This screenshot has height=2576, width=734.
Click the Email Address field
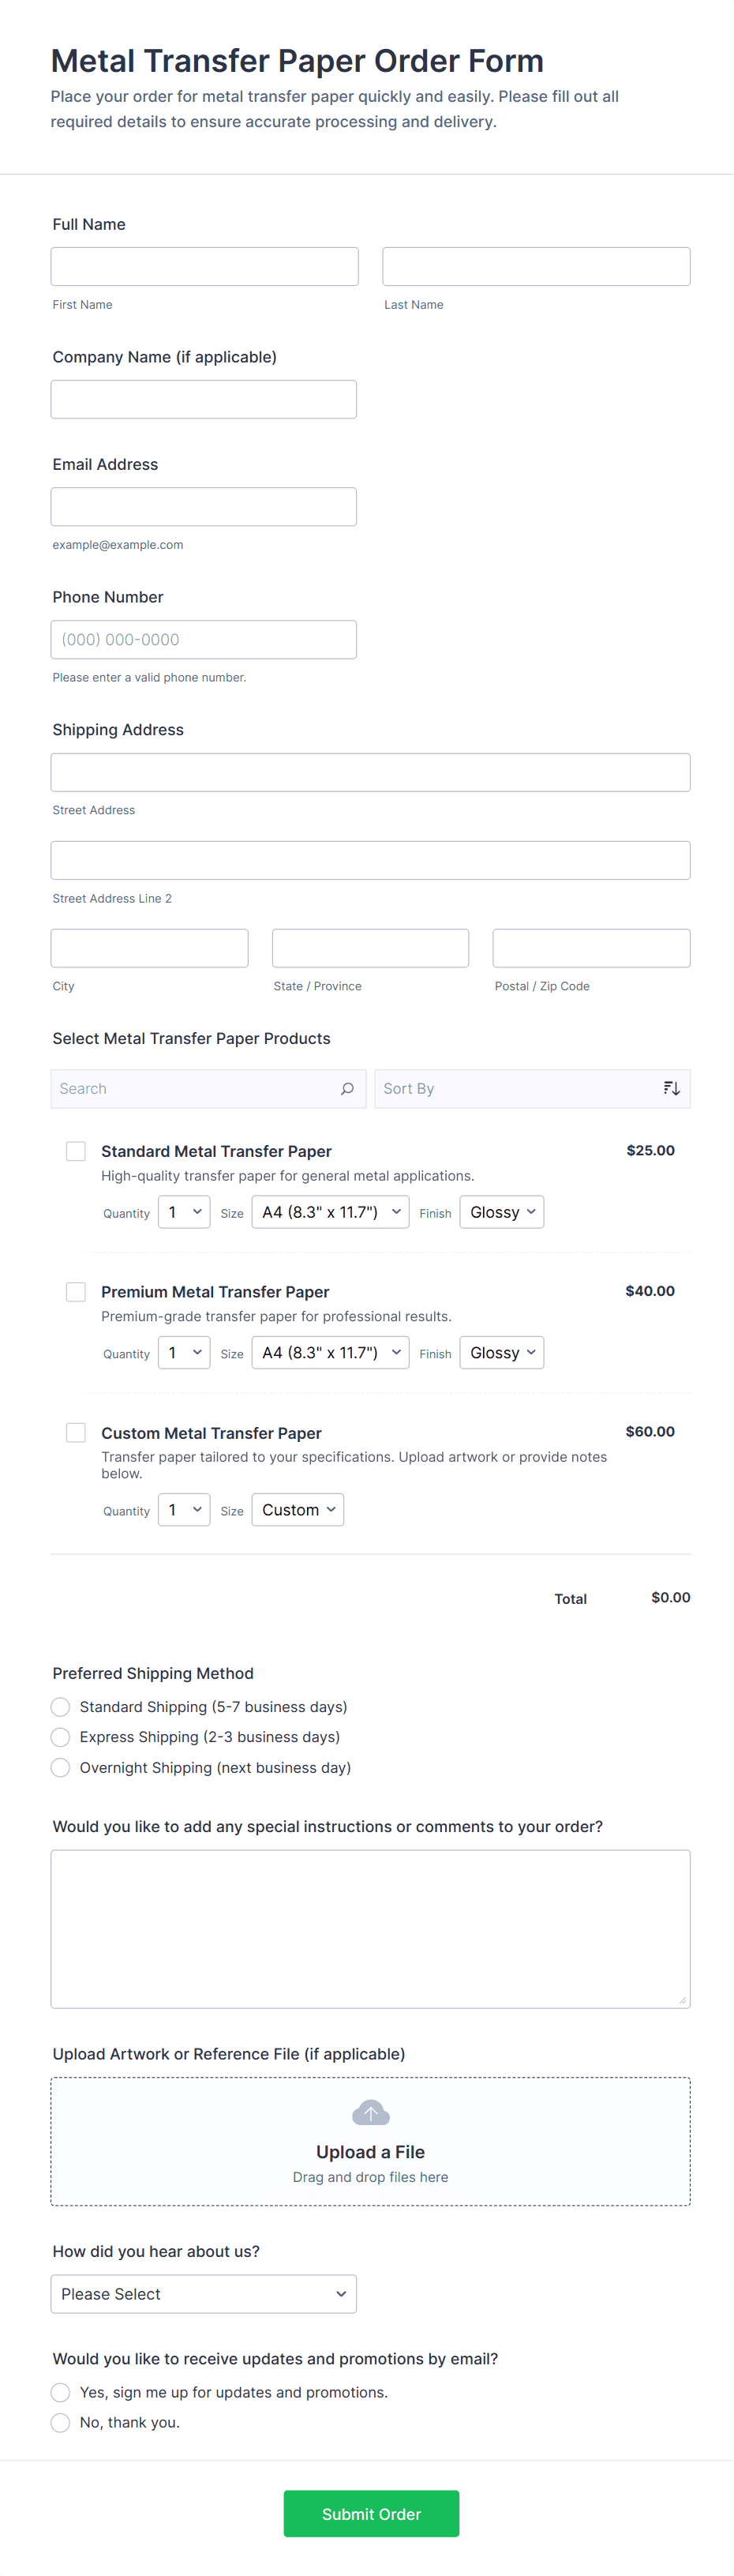203,507
